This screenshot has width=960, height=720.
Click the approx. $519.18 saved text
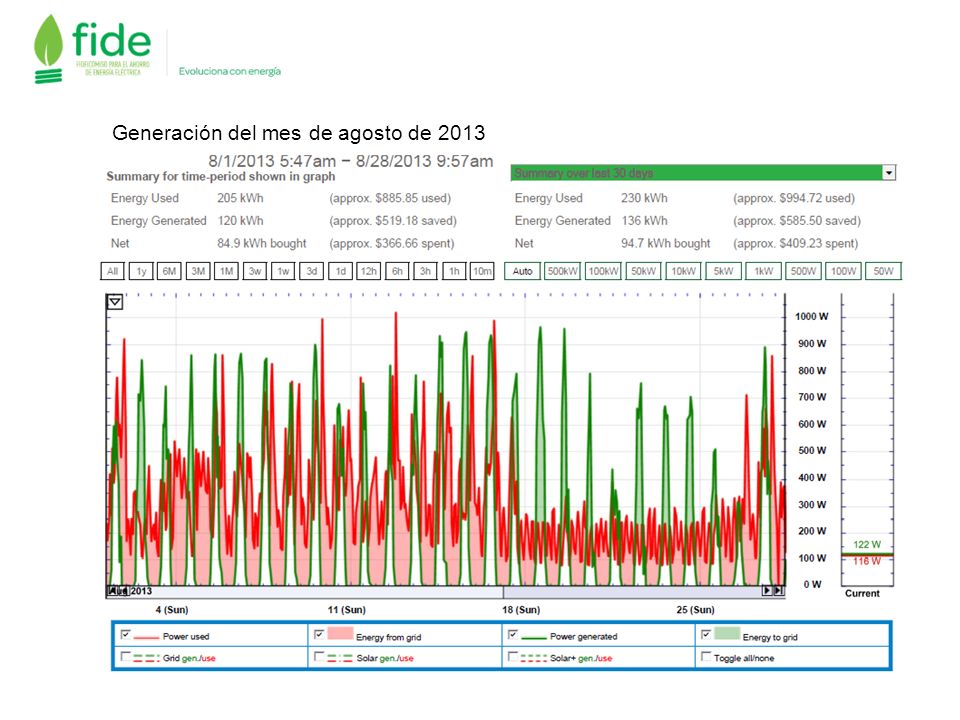click(393, 221)
